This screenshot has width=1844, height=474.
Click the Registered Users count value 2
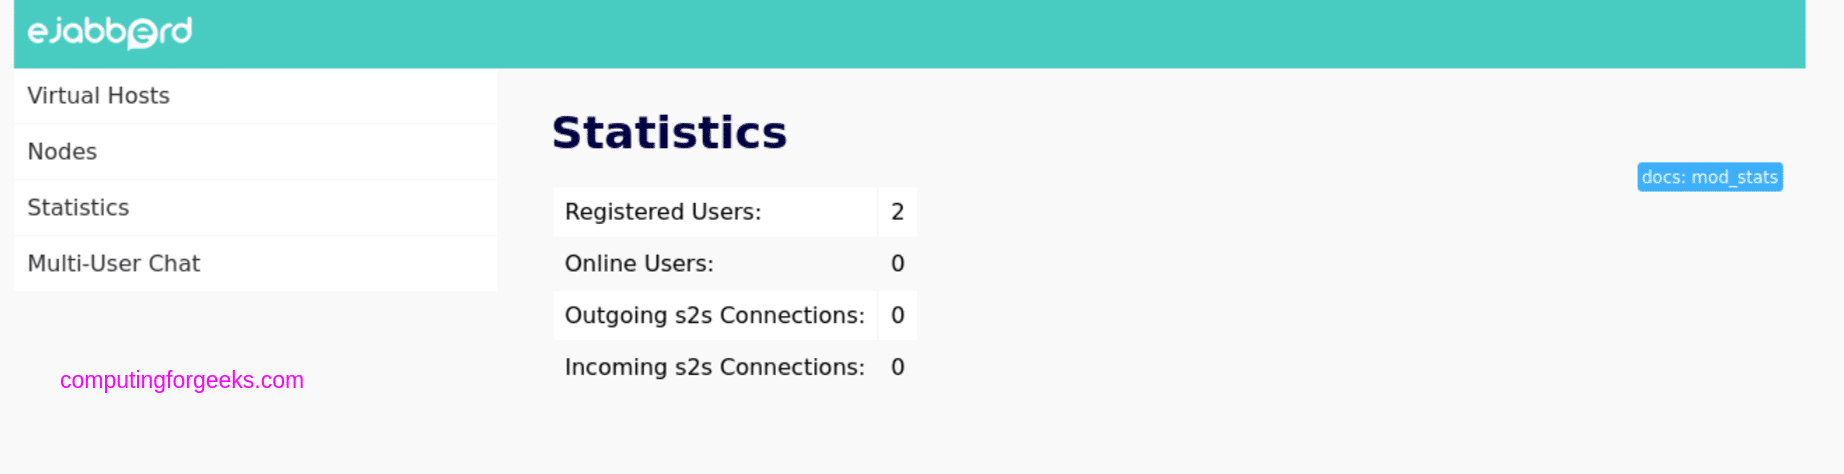(x=897, y=212)
